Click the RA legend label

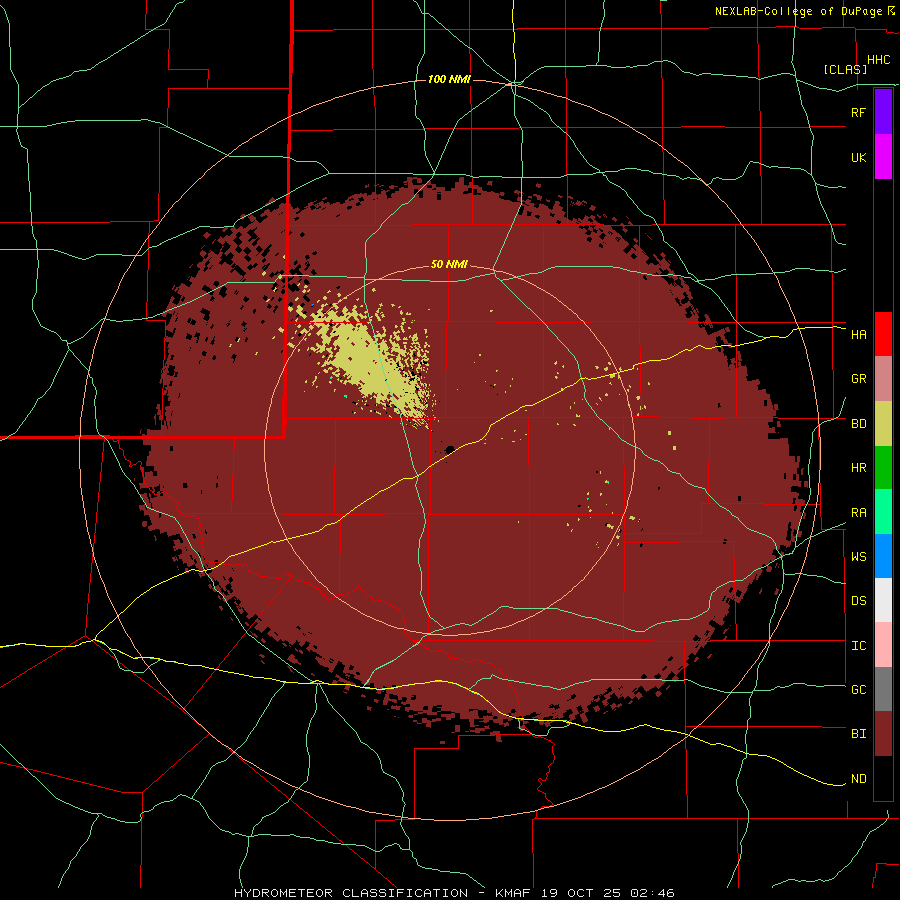(x=858, y=513)
